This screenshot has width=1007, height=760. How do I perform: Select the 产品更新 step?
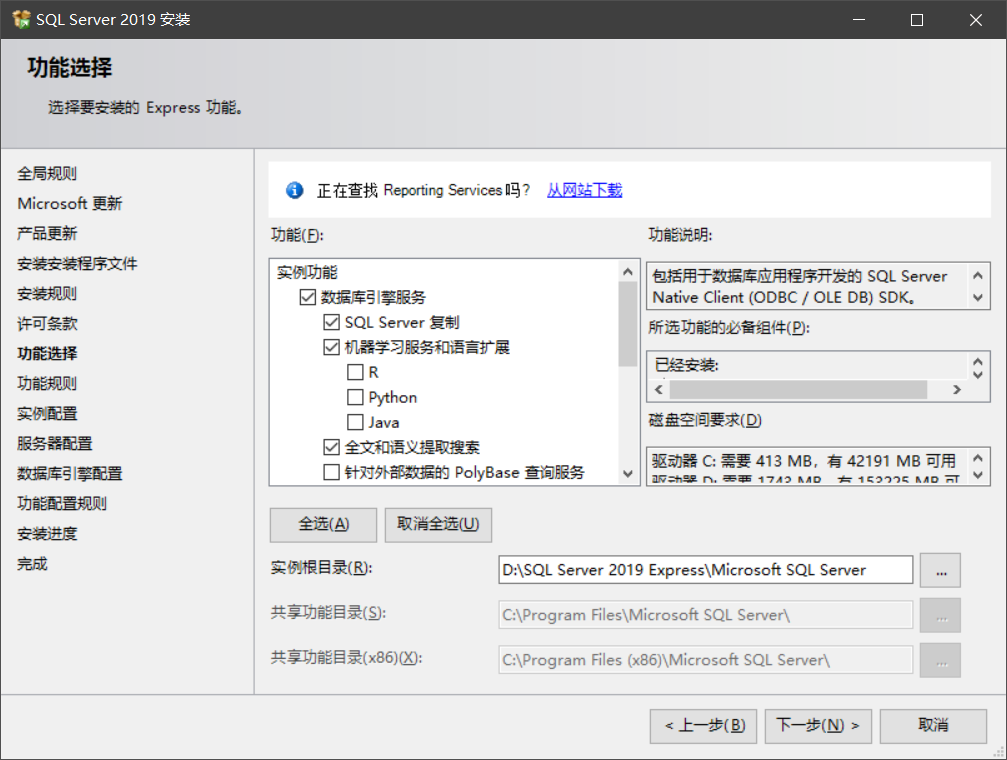(x=47, y=233)
